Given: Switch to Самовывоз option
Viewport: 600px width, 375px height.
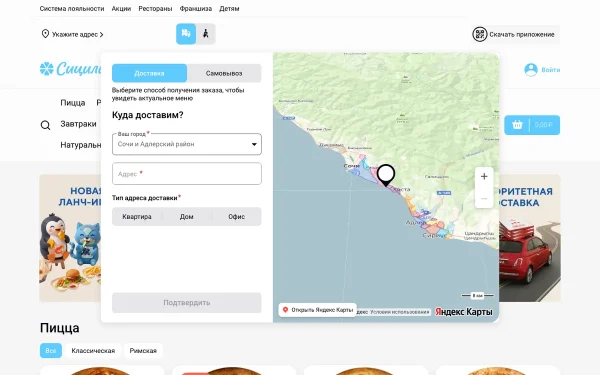Looking at the screenshot, I should point(224,73).
